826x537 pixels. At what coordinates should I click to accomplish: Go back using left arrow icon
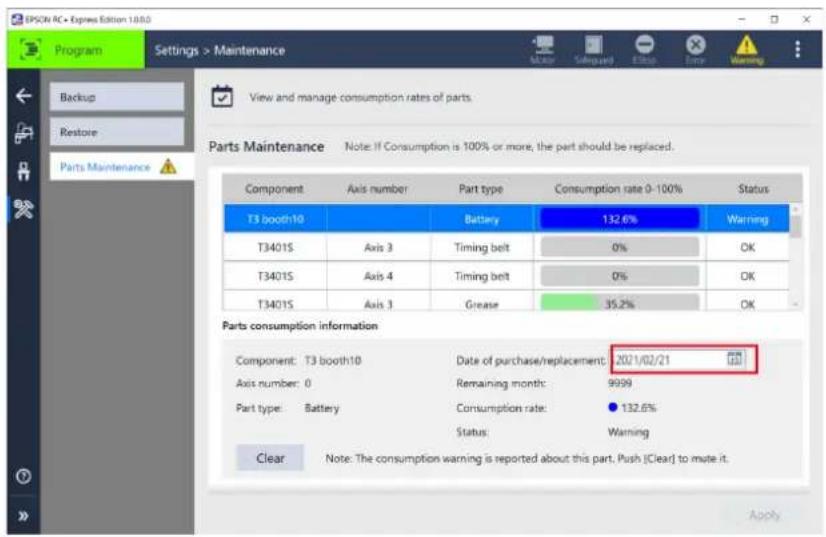24,96
